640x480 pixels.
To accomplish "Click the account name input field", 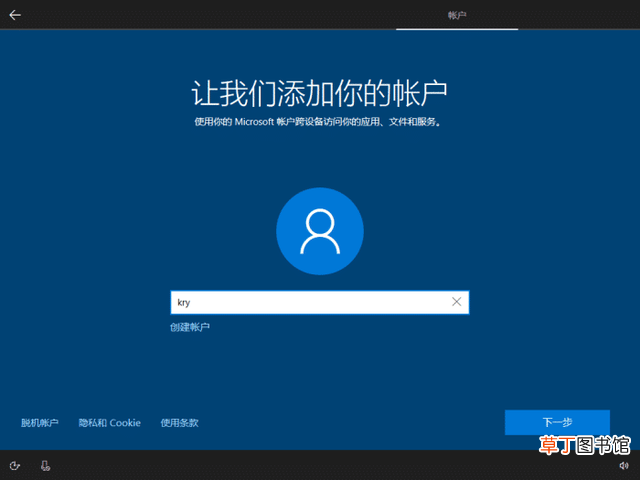I will (320, 302).
